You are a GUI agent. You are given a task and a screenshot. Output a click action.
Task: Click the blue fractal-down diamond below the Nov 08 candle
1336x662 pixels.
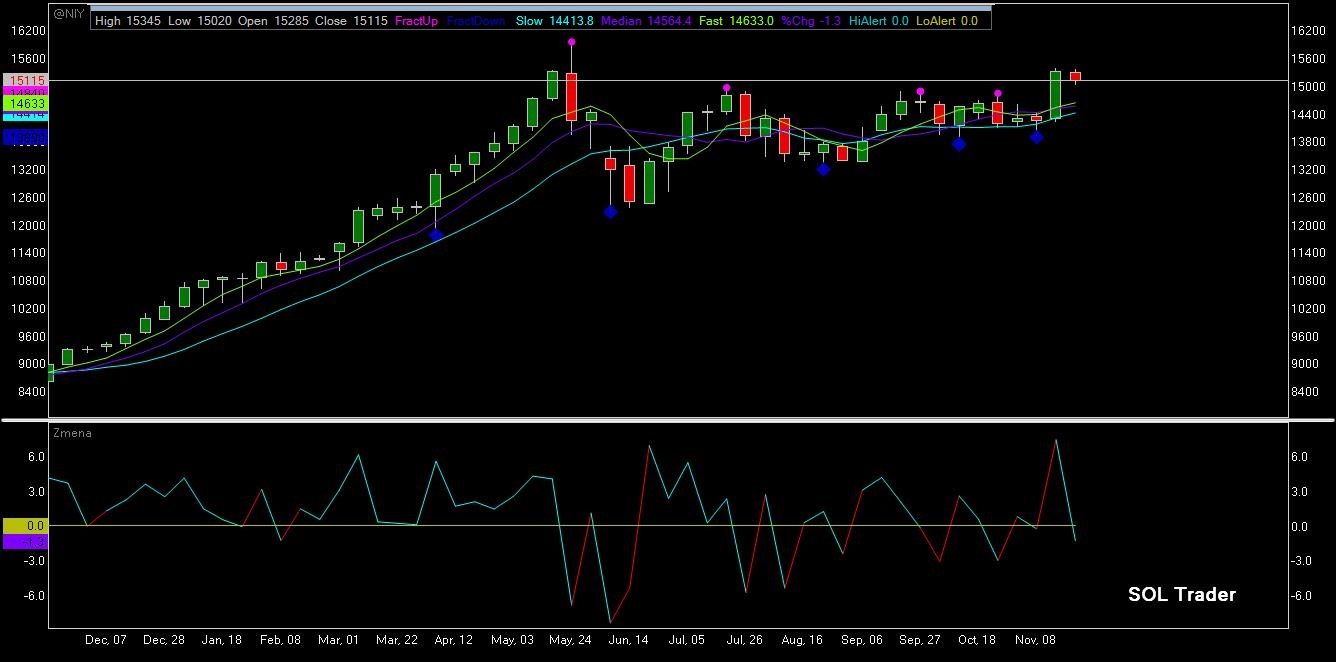[x=1037, y=137]
